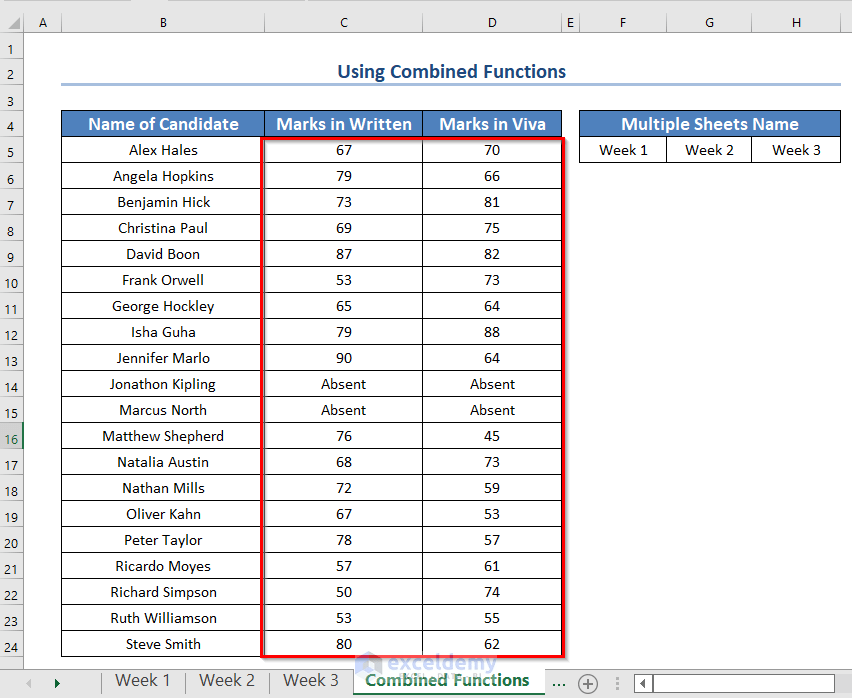Image resolution: width=852 pixels, height=698 pixels.
Task: Select row 16 header
Action: coord(11,436)
